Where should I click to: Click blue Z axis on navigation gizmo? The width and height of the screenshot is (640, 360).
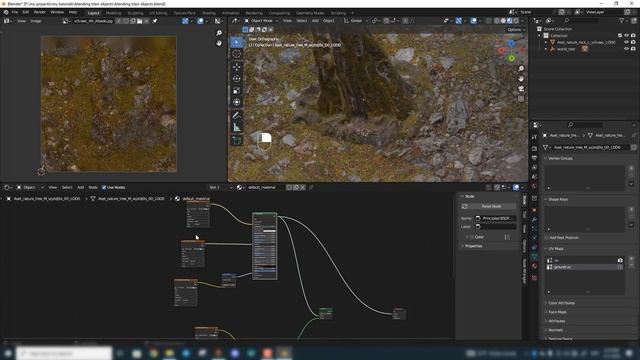coord(511,43)
